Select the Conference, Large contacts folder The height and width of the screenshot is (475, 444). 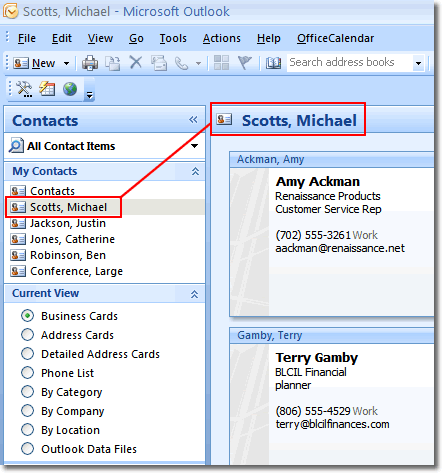tap(76, 271)
